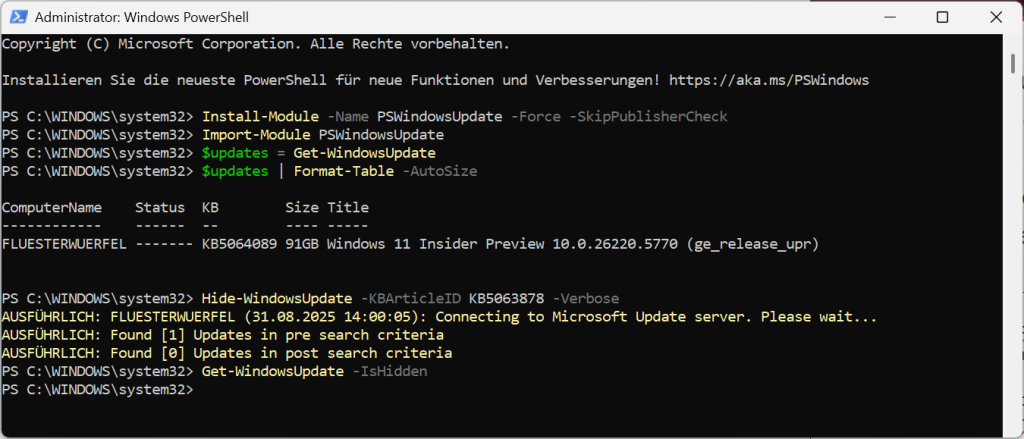Click the vertical scrollbar thumb
This screenshot has height=439, width=1024.
pyautogui.click(x=1013, y=65)
